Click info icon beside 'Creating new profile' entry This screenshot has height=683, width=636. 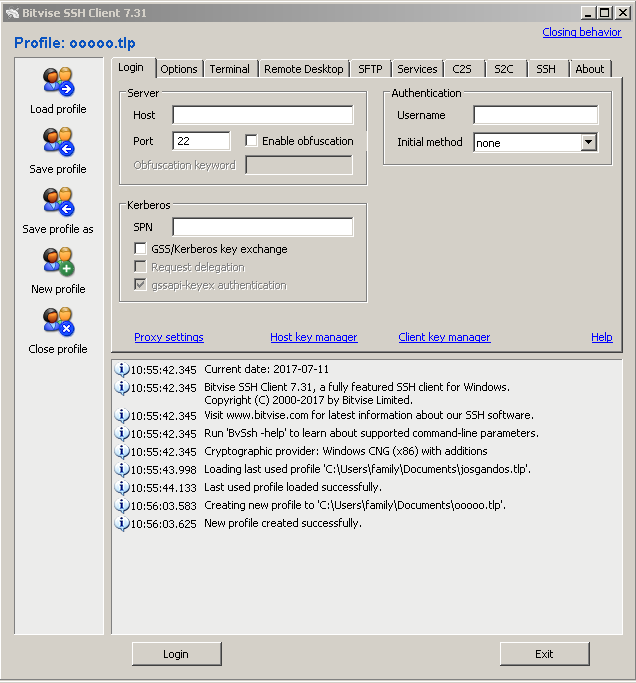(x=122, y=505)
